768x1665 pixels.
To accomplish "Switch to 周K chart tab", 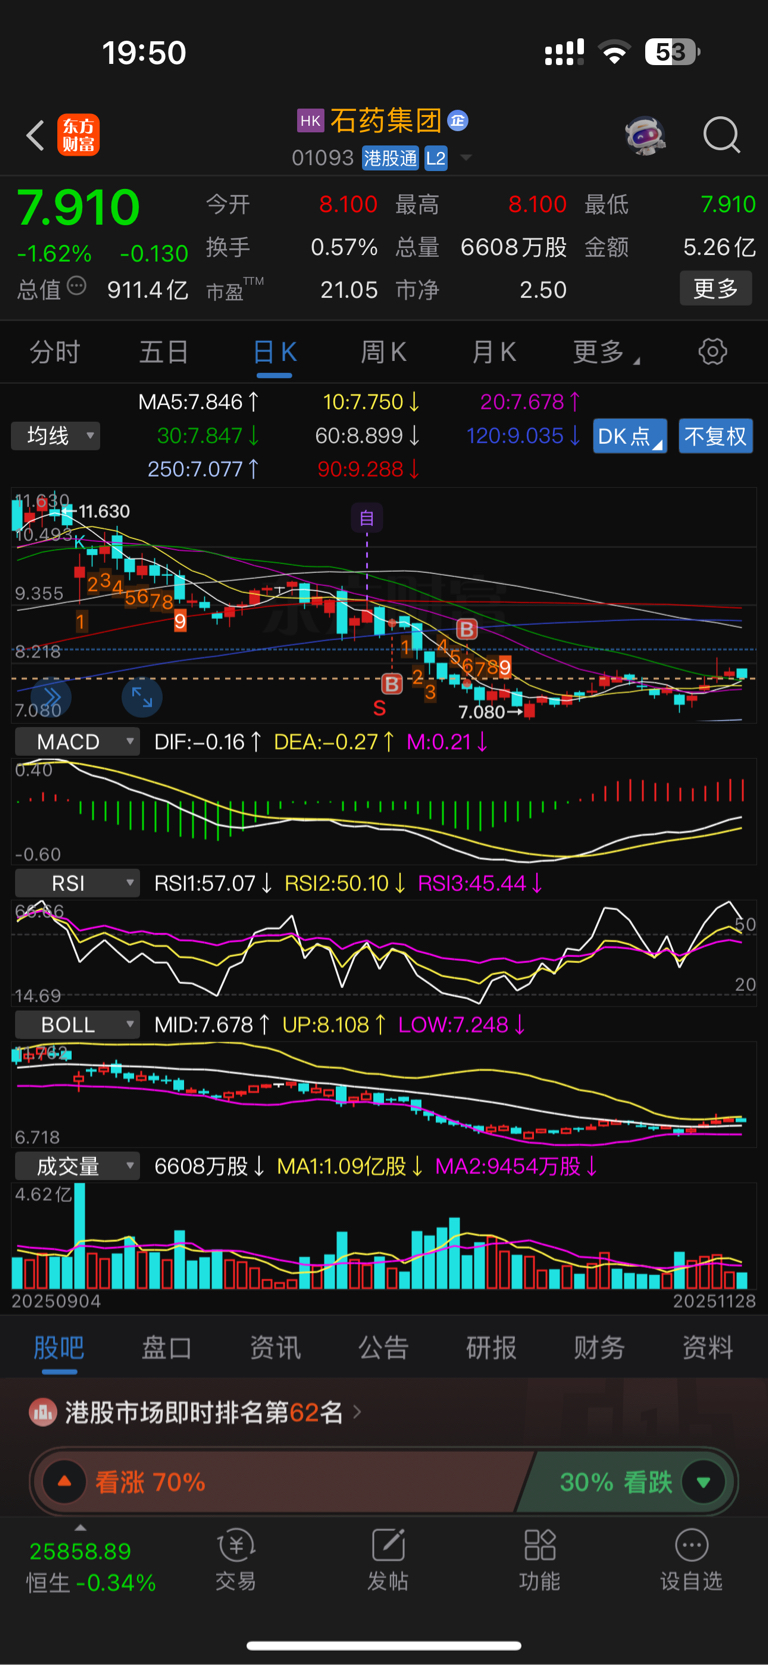I will point(383,352).
